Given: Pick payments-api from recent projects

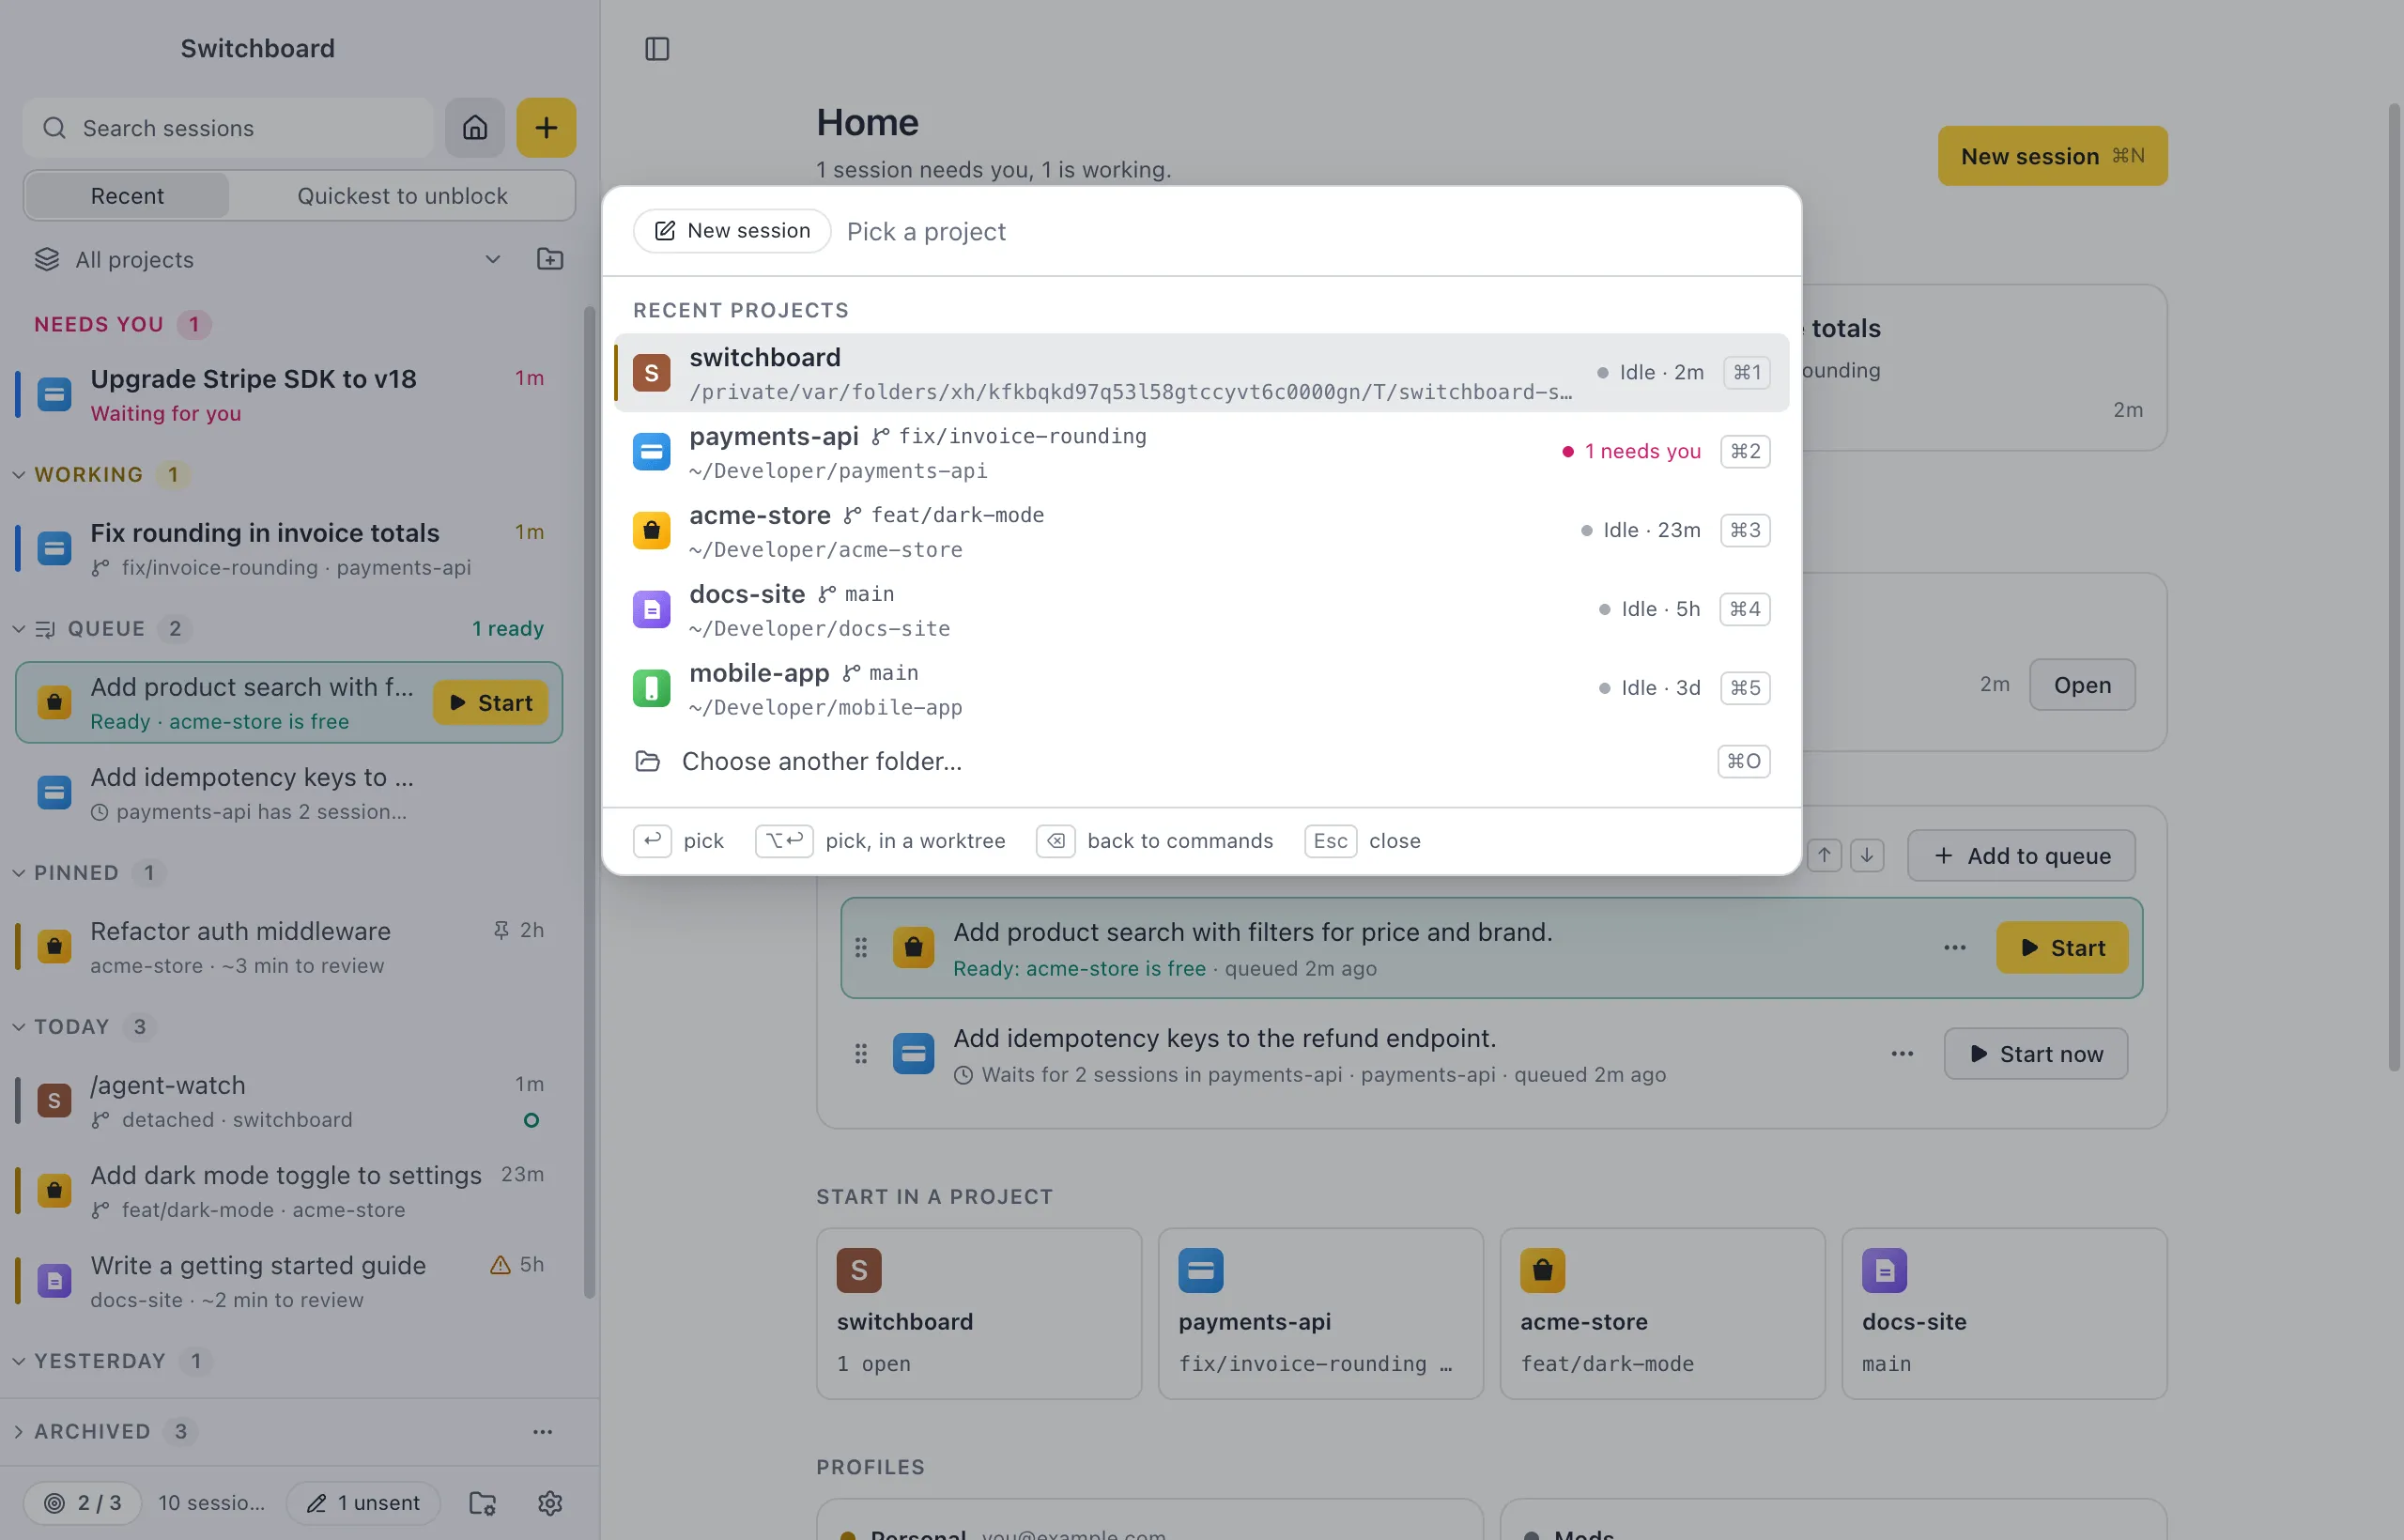Looking at the screenshot, I should 1201,451.
